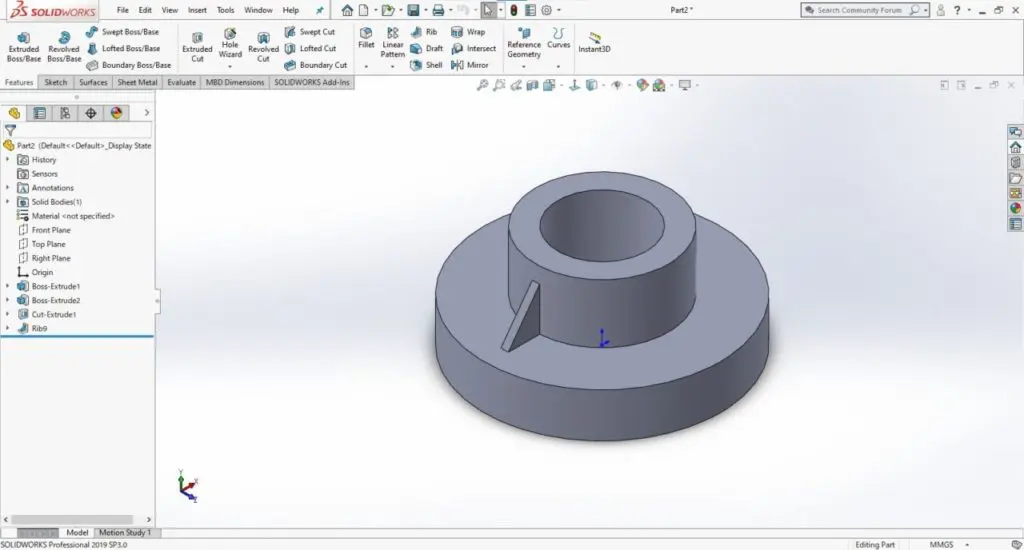The image size is (1024, 550).
Task: Click the Swept Boss/Base tool
Action: click(x=123, y=32)
